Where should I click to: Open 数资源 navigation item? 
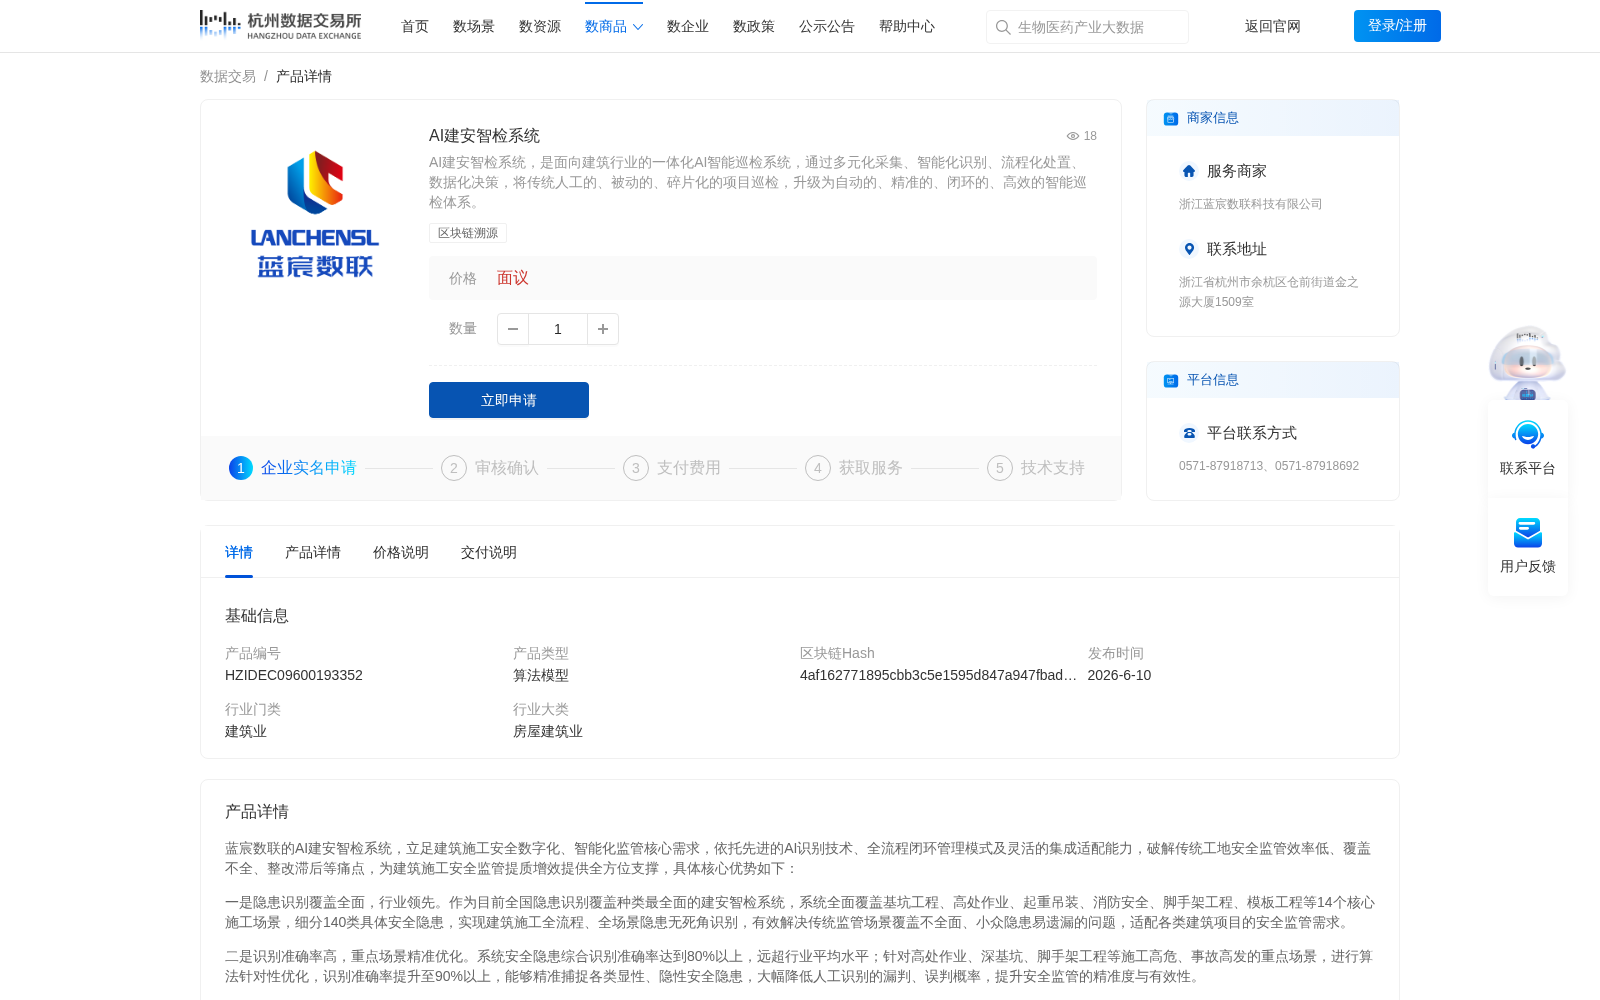pyautogui.click(x=540, y=27)
